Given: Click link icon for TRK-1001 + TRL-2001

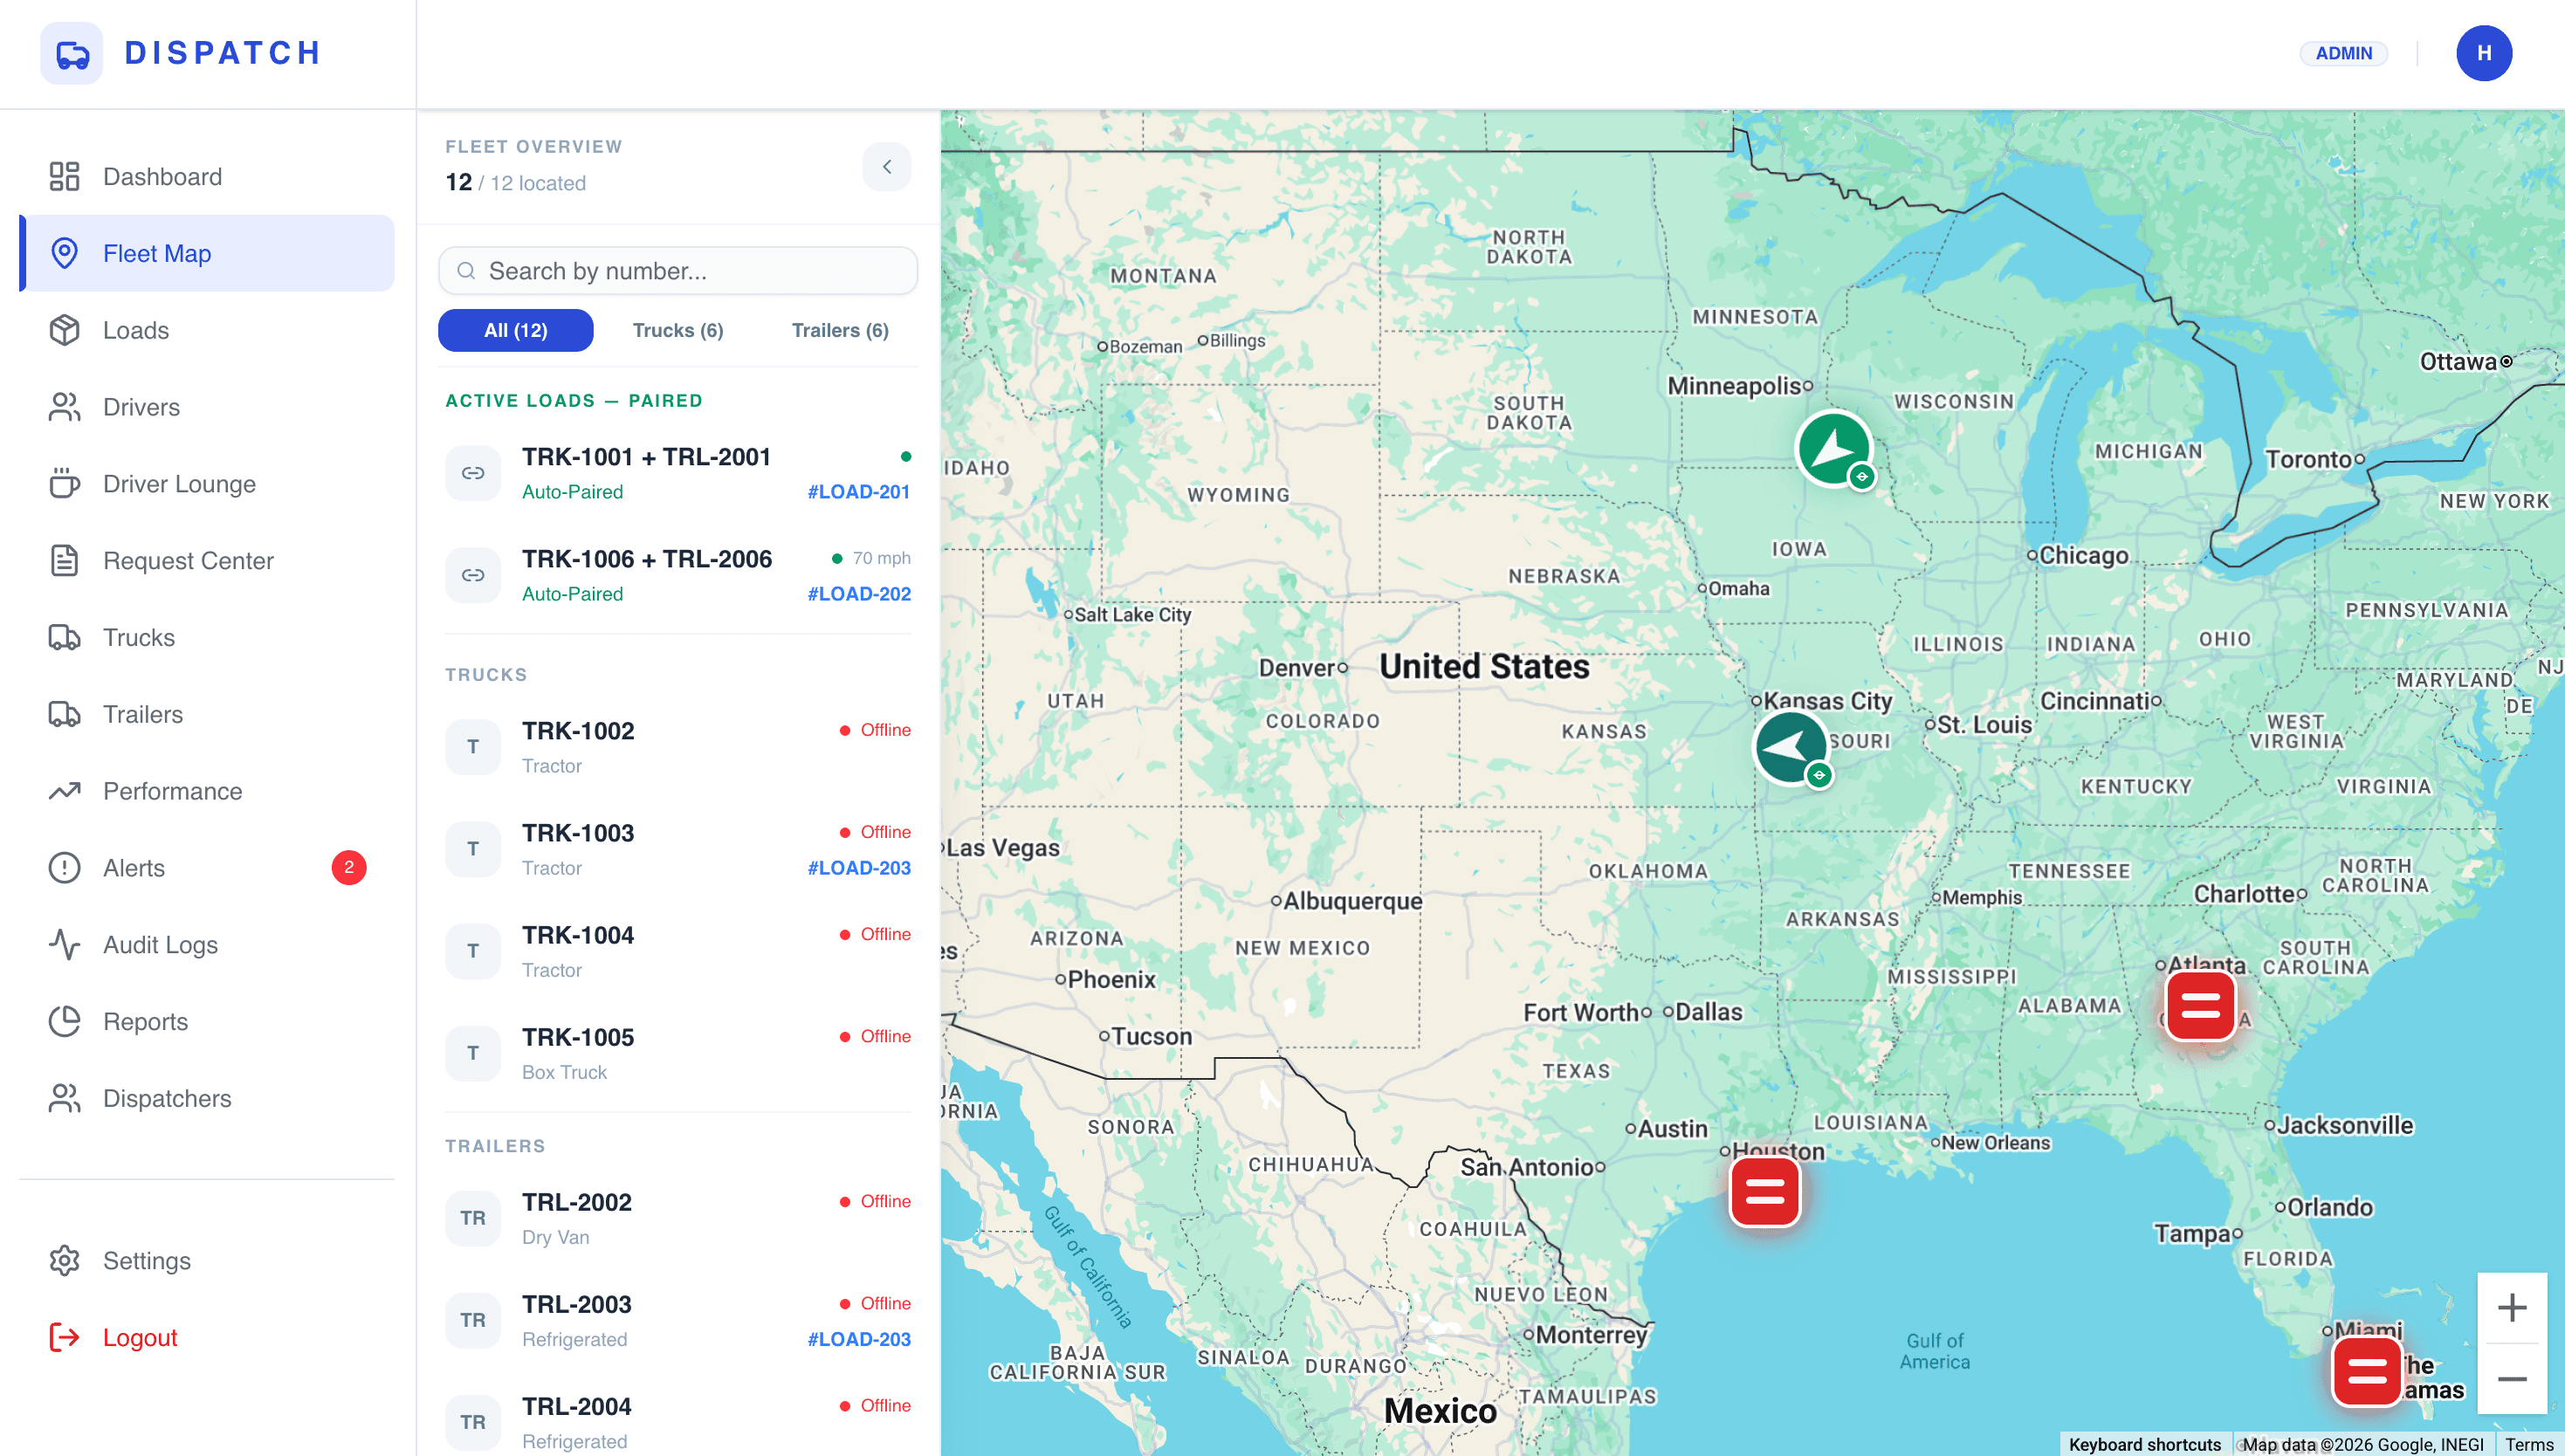Looking at the screenshot, I should (473, 473).
